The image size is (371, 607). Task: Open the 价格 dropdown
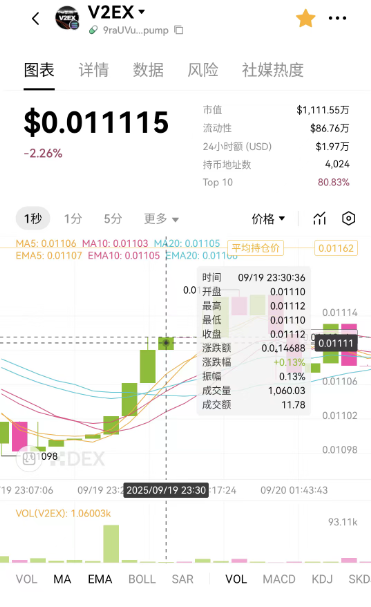(268, 219)
